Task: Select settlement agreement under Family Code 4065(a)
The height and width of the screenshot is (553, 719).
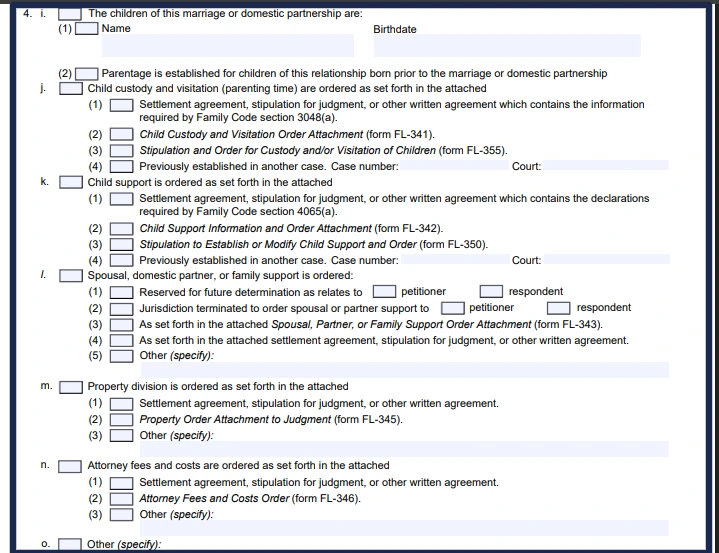Action: click(x=122, y=199)
